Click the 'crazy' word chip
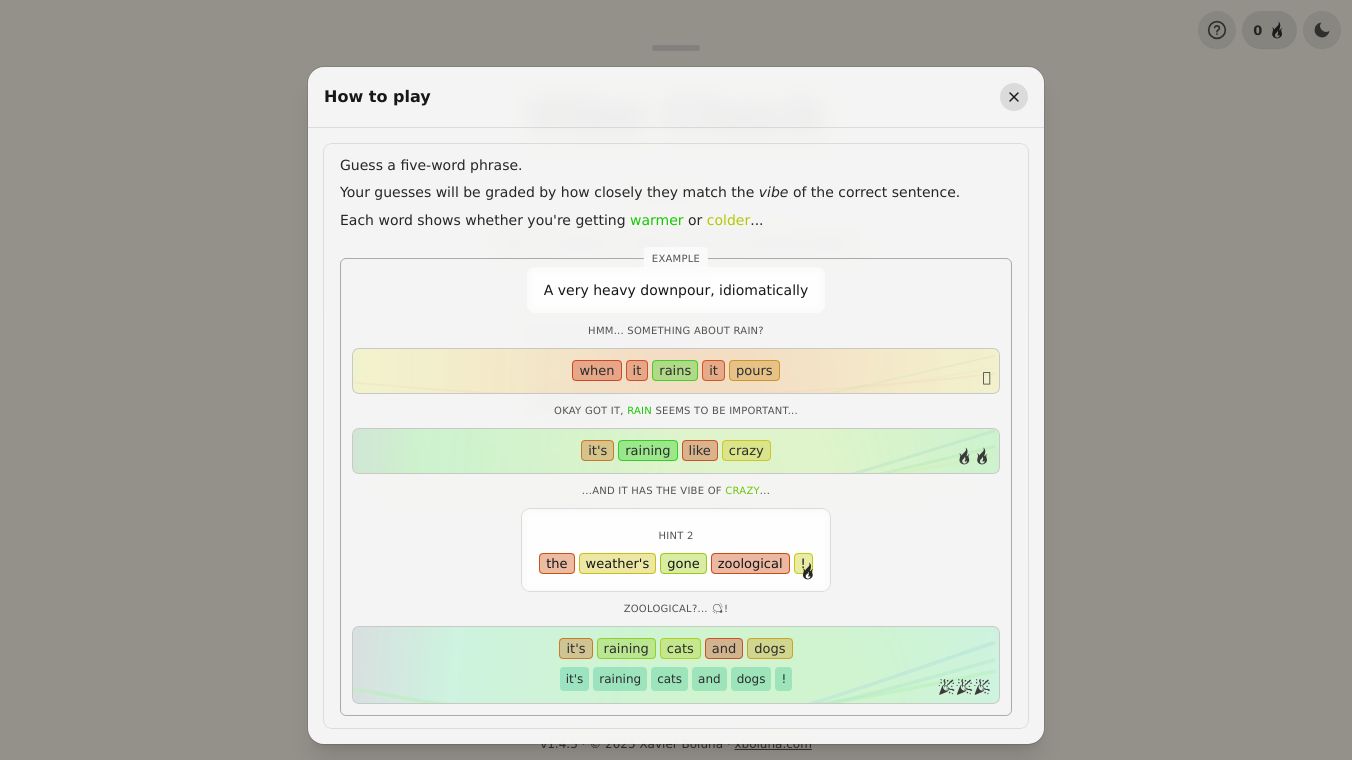 pyautogui.click(x=746, y=451)
